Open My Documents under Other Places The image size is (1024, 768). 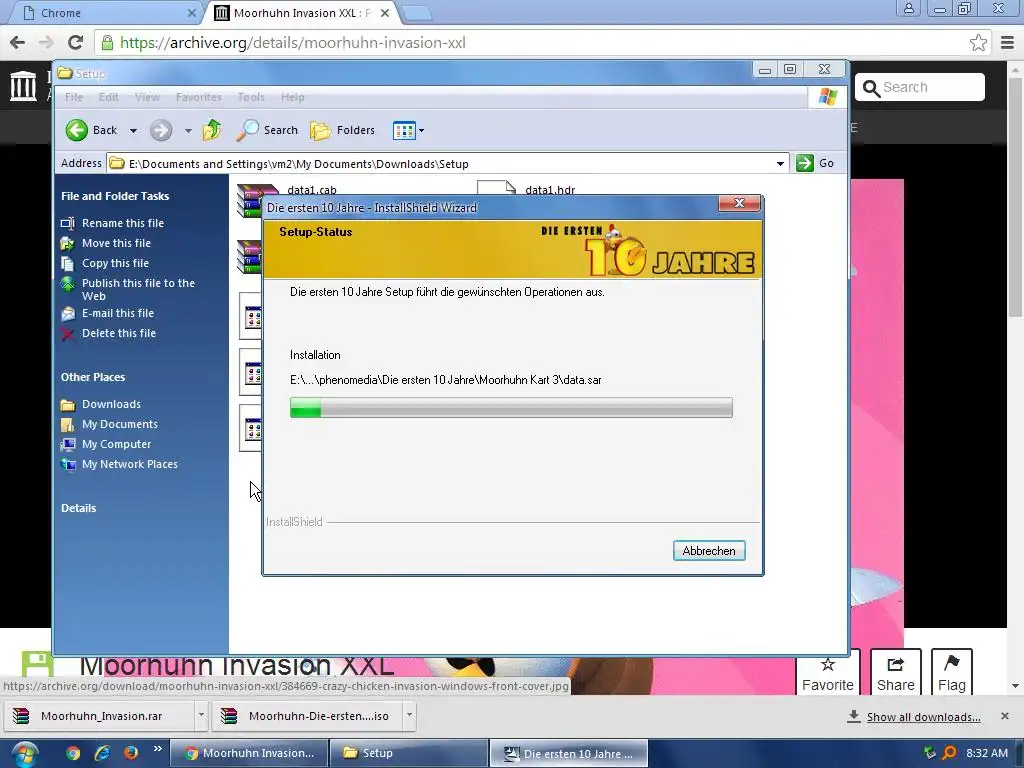click(x=120, y=424)
